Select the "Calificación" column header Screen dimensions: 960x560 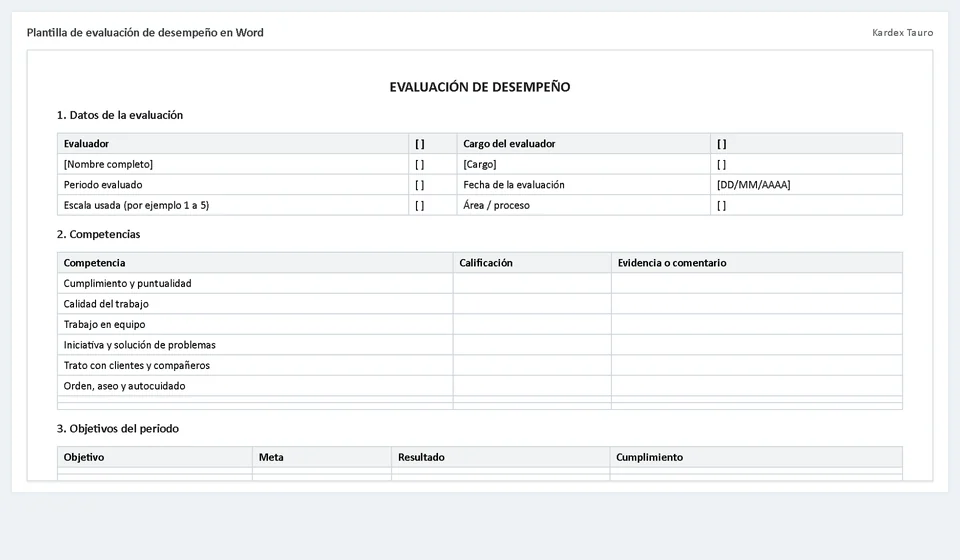tap(532, 263)
